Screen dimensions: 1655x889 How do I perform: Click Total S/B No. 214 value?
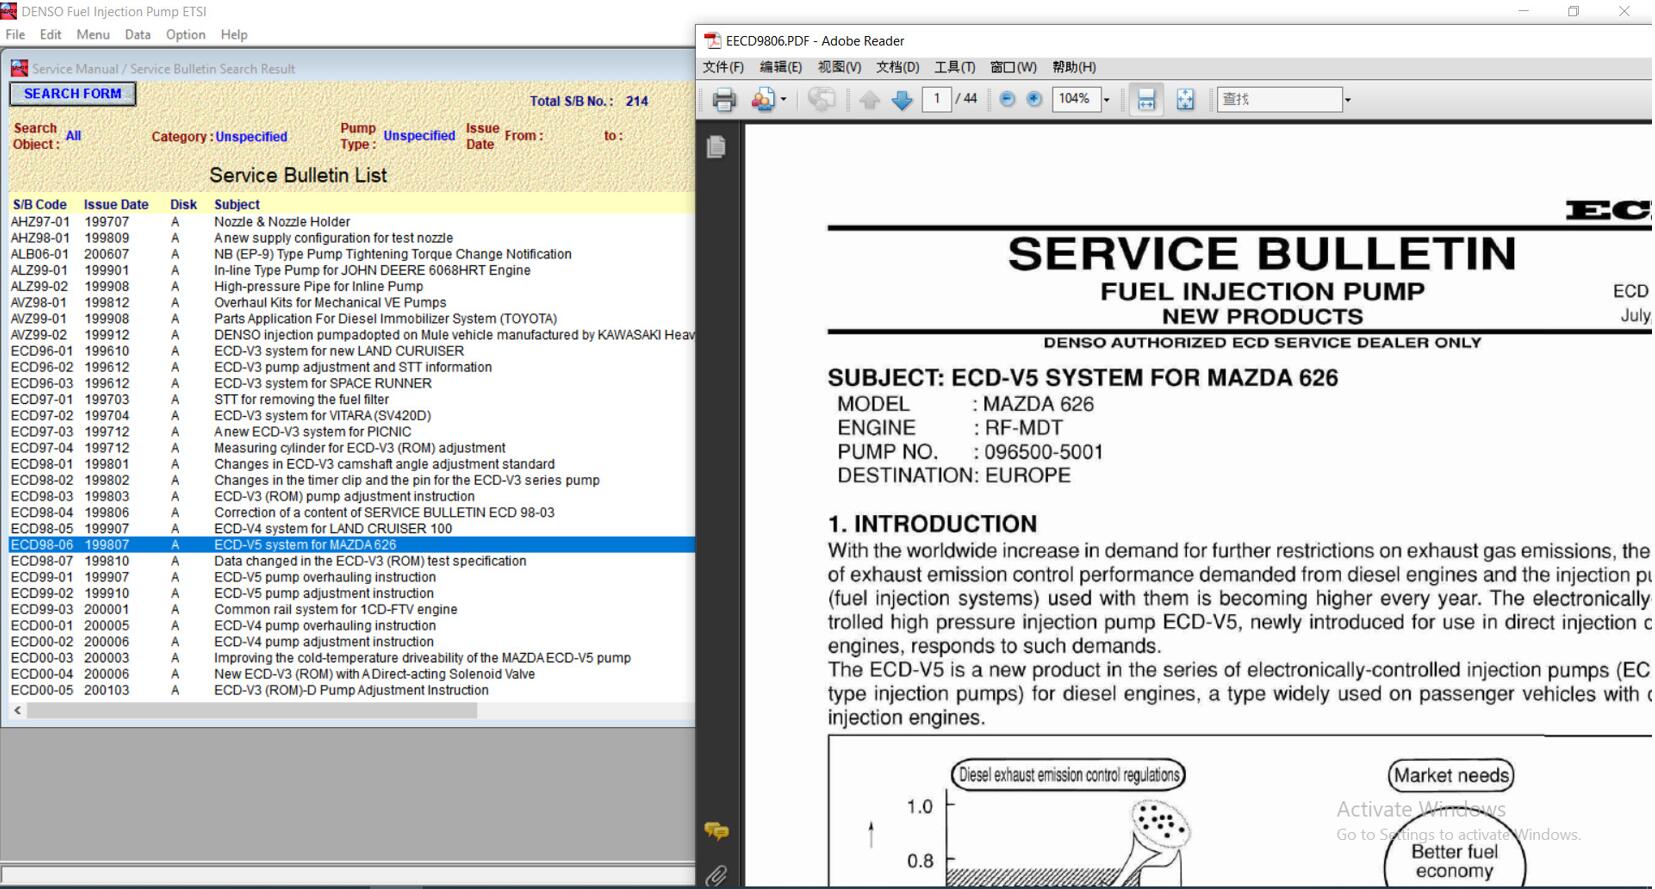[x=637, y=101]
